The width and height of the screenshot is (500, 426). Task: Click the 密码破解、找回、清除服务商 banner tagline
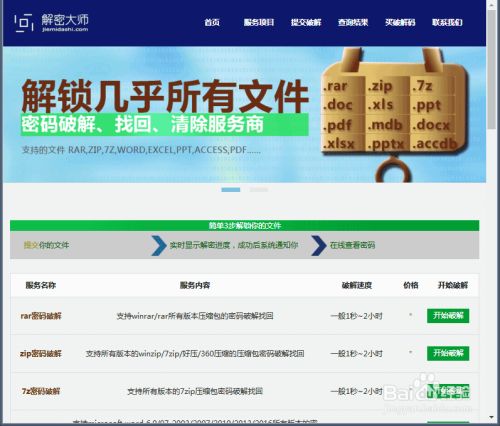(x=164, y=125)
